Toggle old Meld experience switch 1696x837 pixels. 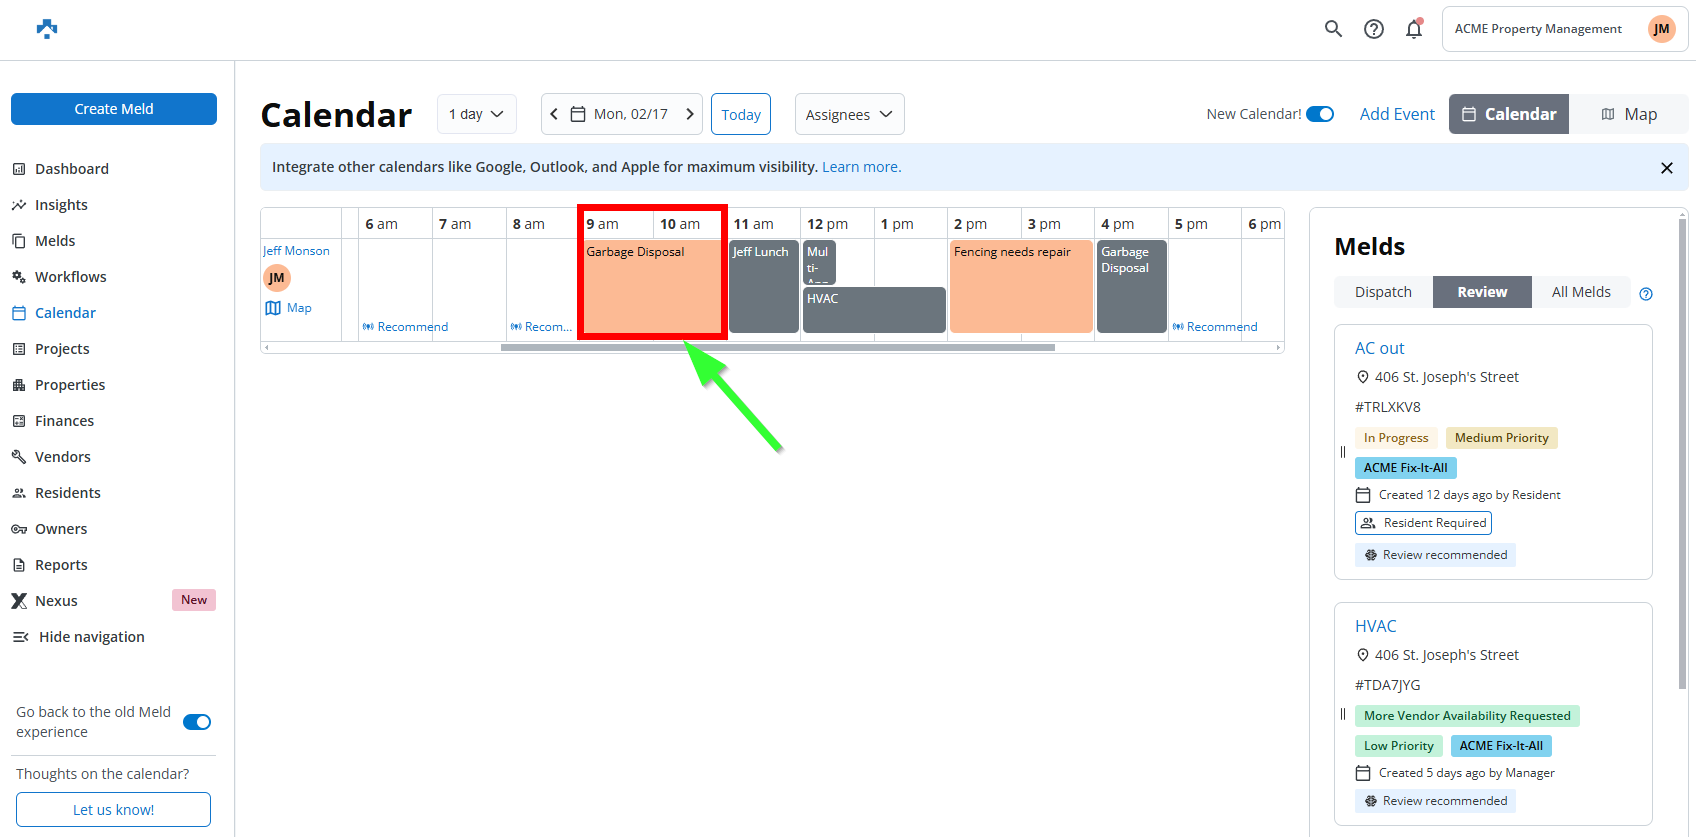tap(197, 722)
